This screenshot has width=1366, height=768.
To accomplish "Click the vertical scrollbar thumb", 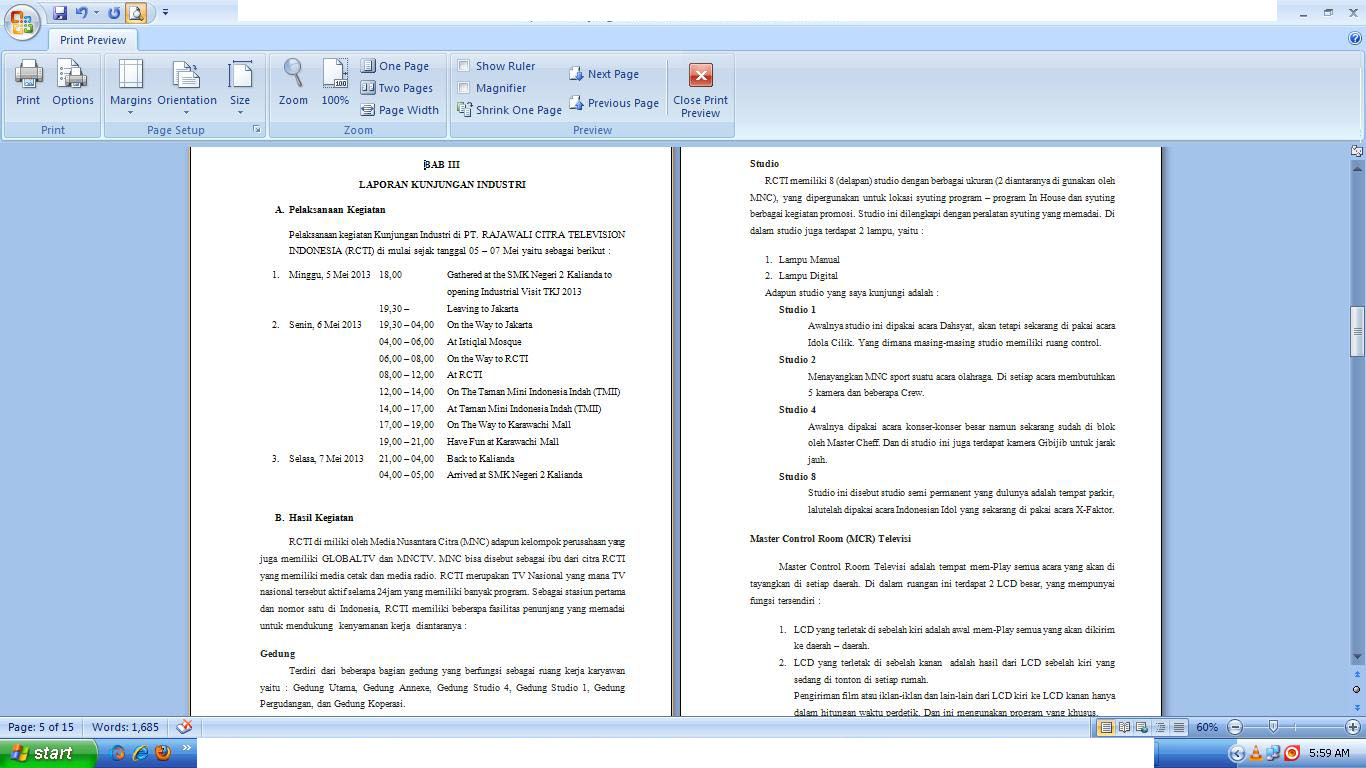I will [x=1357, y=331].
